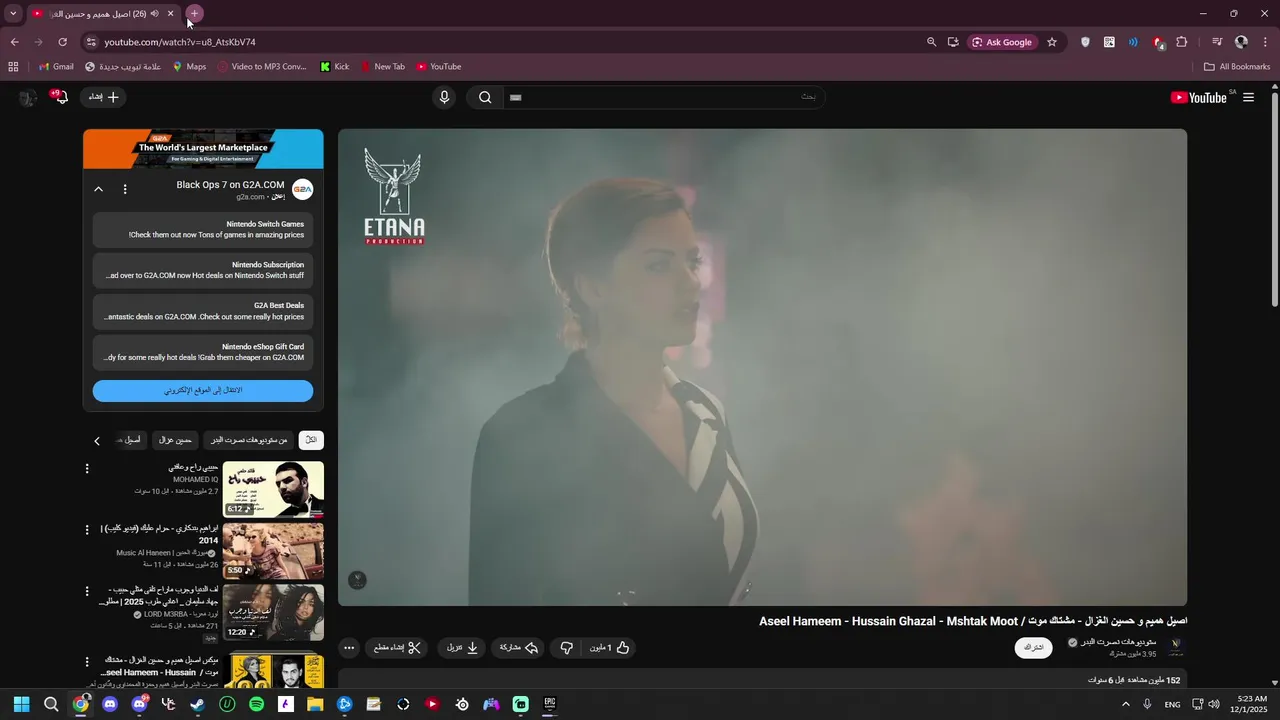Click the ETANA channel watermark in player

(357, 580)
